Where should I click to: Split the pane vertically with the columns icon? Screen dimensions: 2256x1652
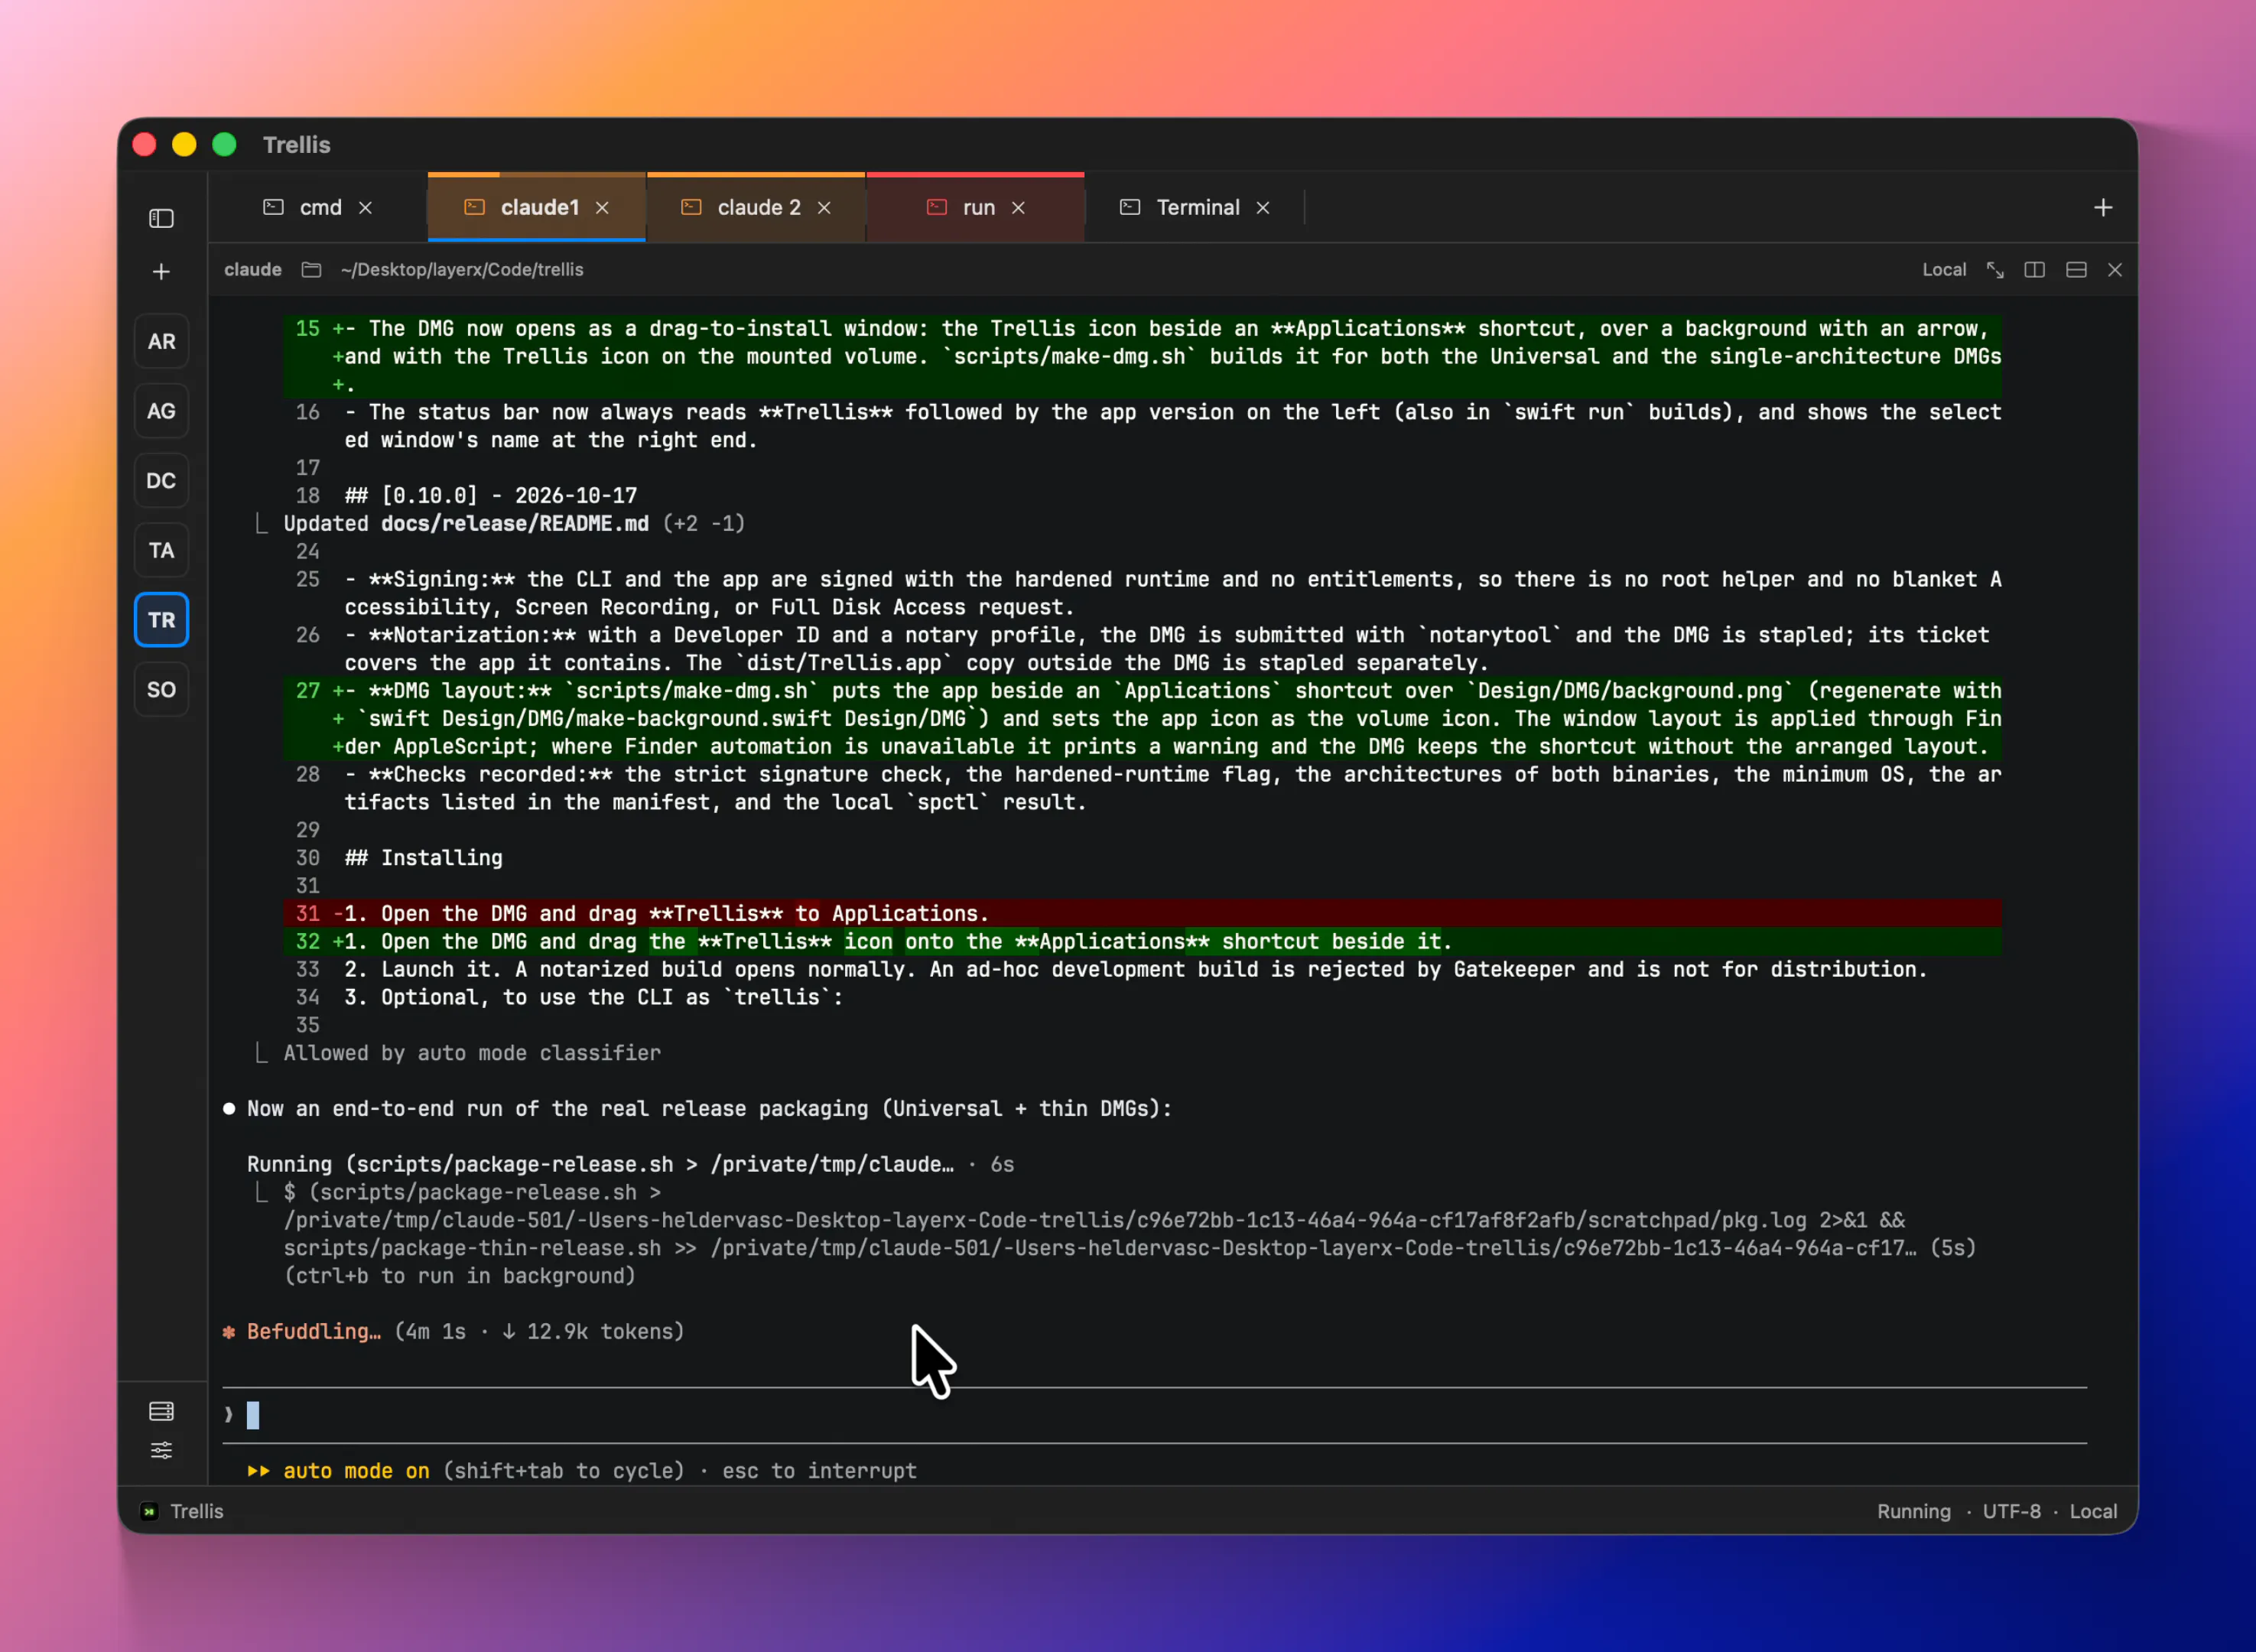pos(2034,270)
